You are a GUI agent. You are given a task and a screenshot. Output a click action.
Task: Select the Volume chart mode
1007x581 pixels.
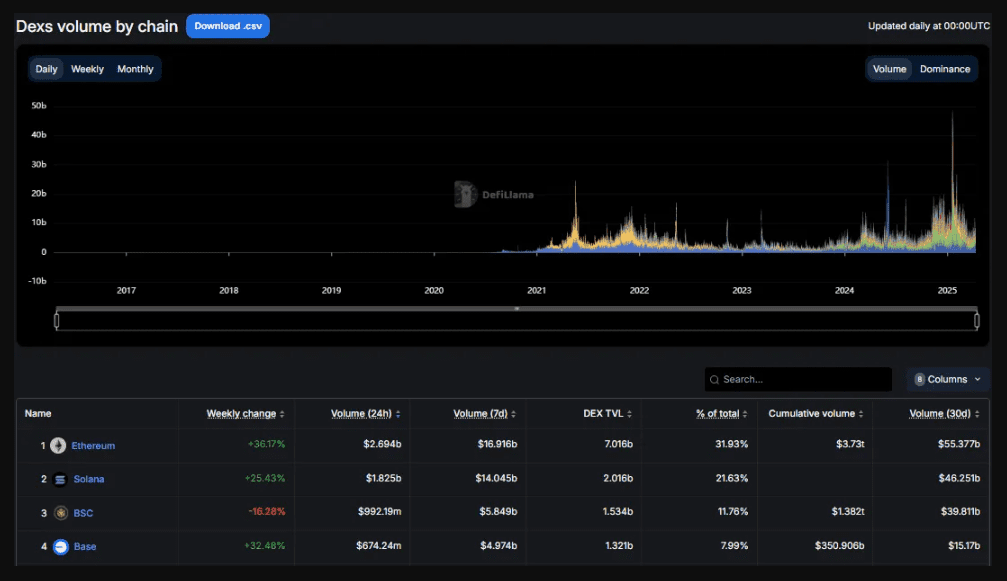pyautogui.click(x=889, y=69)
